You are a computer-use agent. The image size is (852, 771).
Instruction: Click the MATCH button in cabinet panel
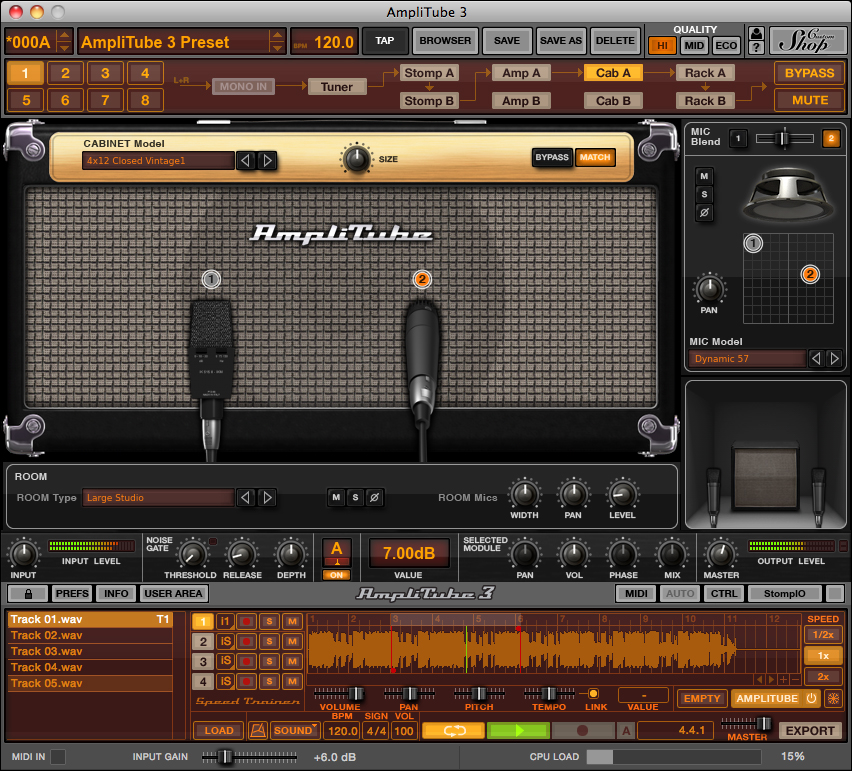point(595,157)
